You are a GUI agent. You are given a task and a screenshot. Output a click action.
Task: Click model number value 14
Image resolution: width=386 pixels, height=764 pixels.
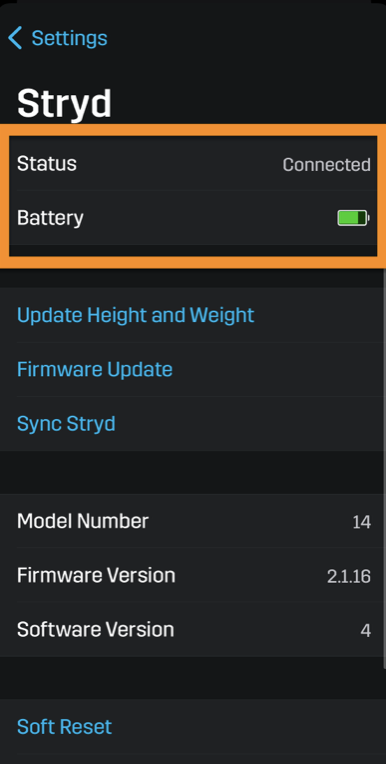coord(362,522)
